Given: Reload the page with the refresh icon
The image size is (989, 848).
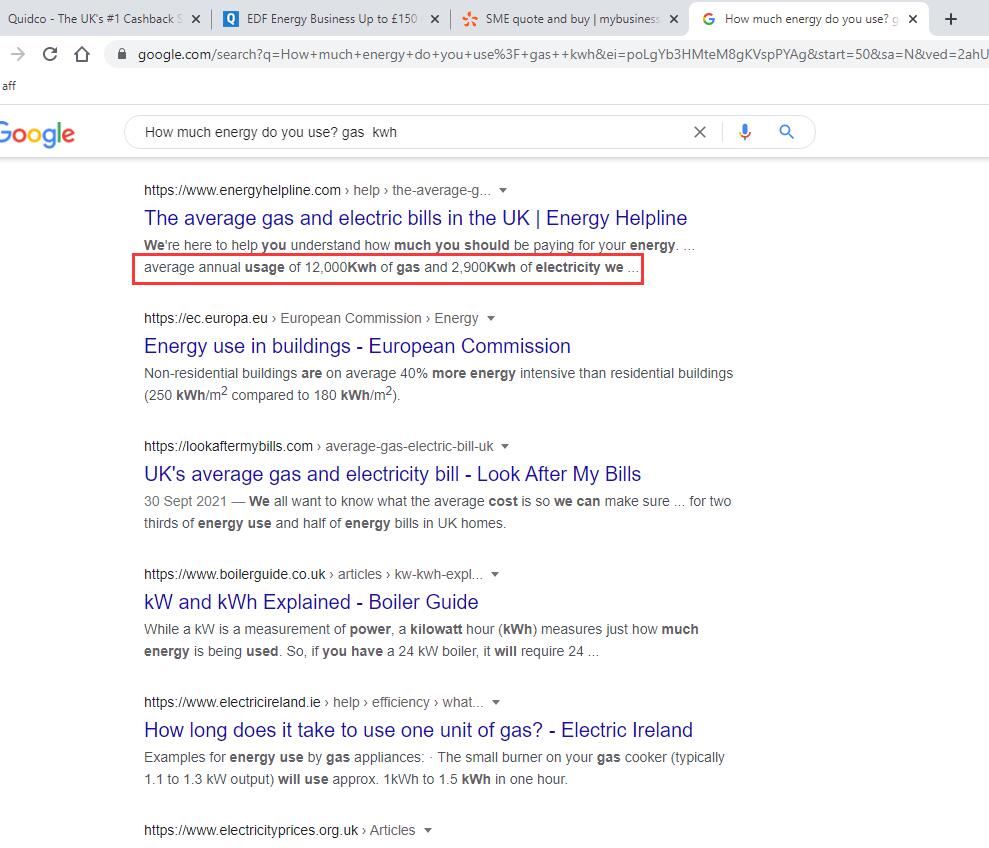Looking at the screenshot, I should (x=50, y=54).
